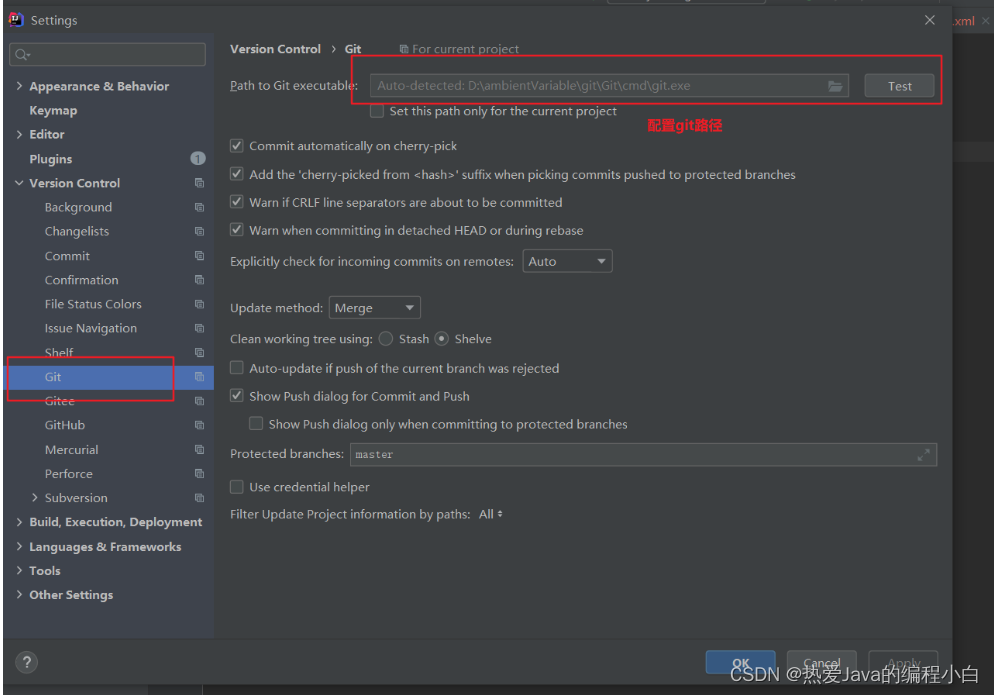Select Perforce in the settings tree
Image resolution: width=994 pixels, height=695 pixels.
tap(68, 474)
